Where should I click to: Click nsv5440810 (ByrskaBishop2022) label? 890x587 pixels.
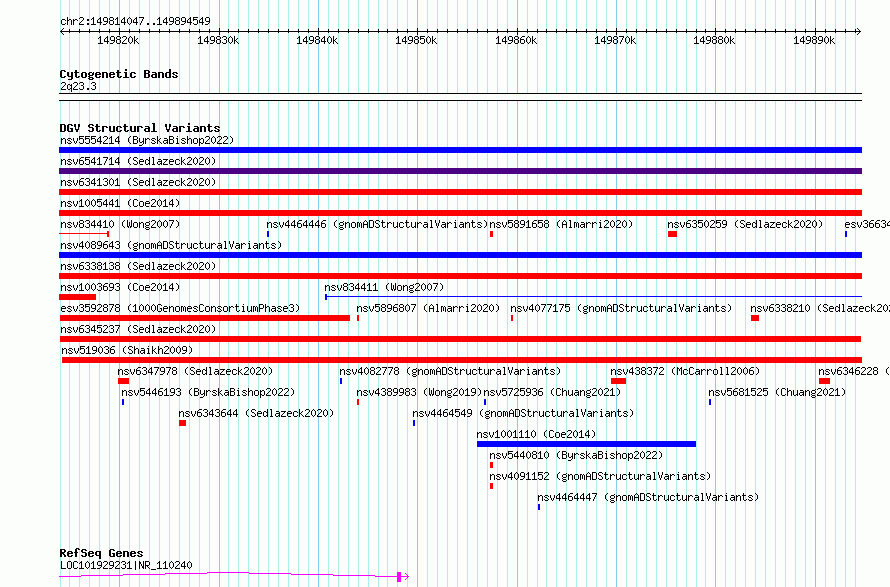pyautogui.click(x=576, y=455)
